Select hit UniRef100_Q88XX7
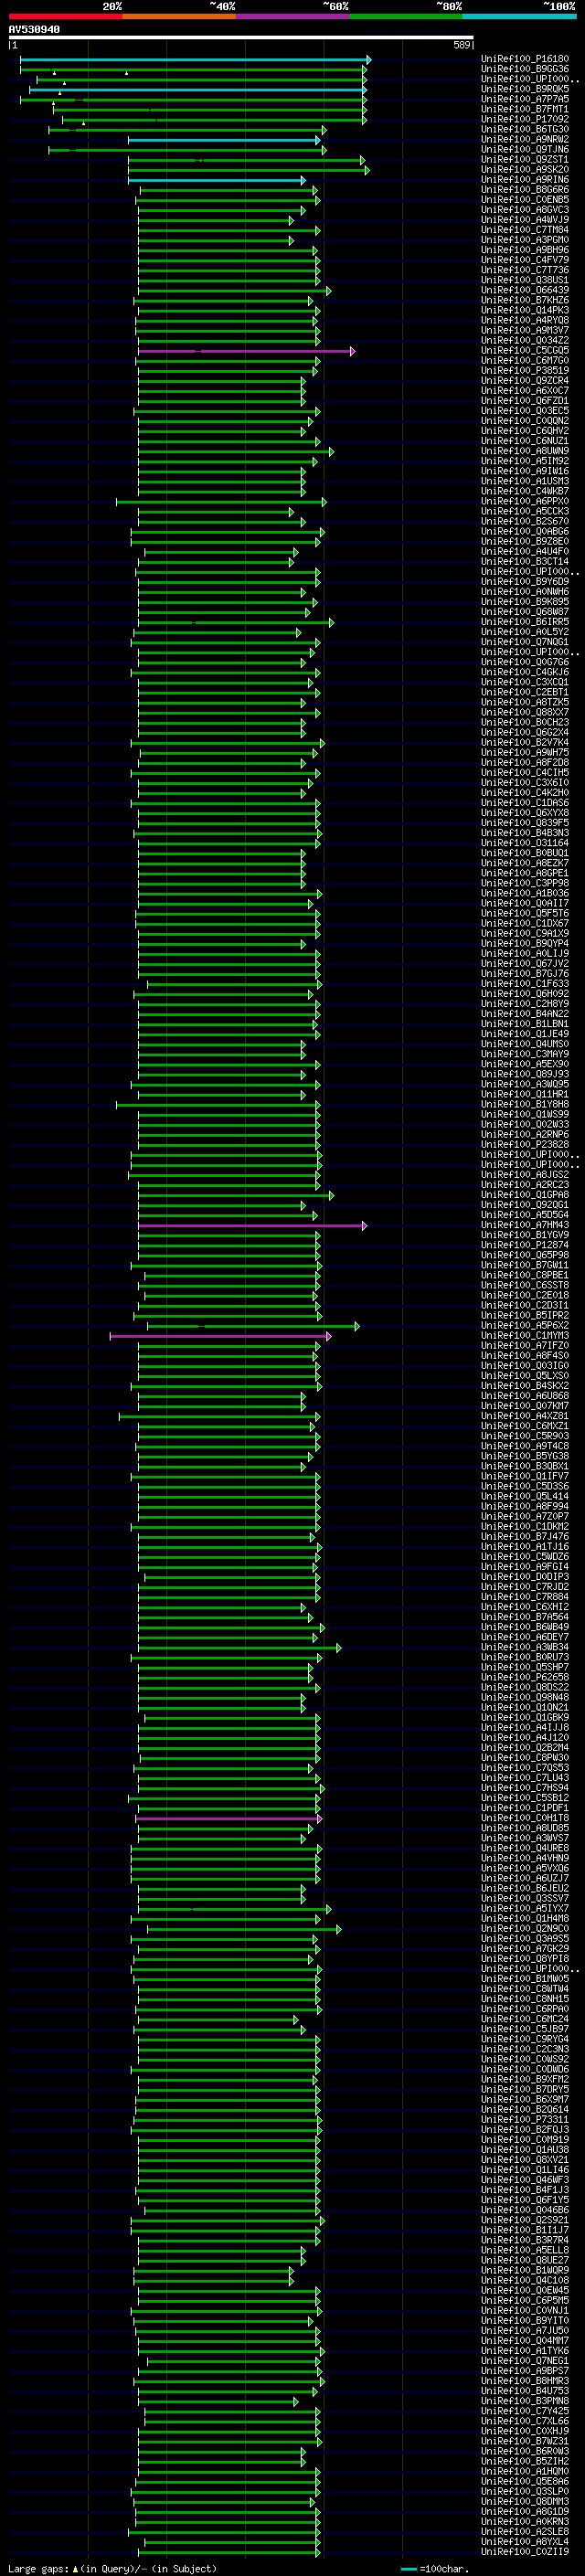The width and height of the screenshot is (585, 2576). 525,712
